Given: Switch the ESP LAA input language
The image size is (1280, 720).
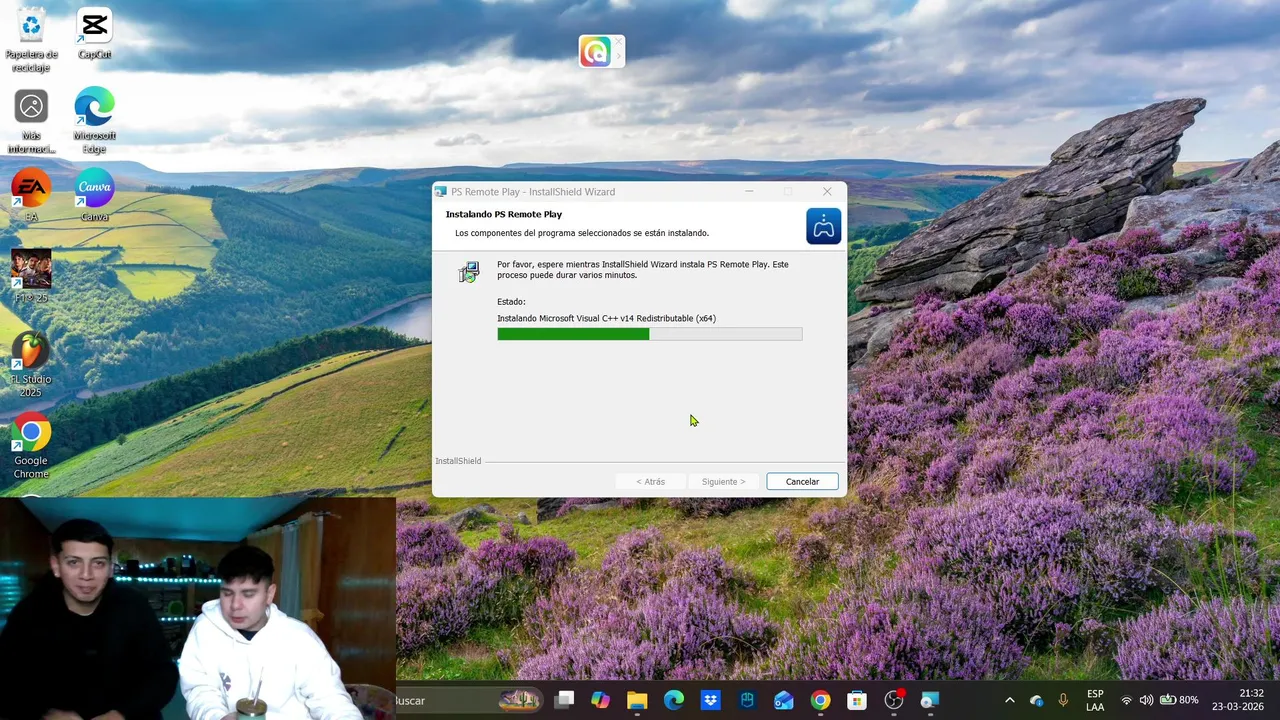Looking at the screenshot, I should 1095,700.
